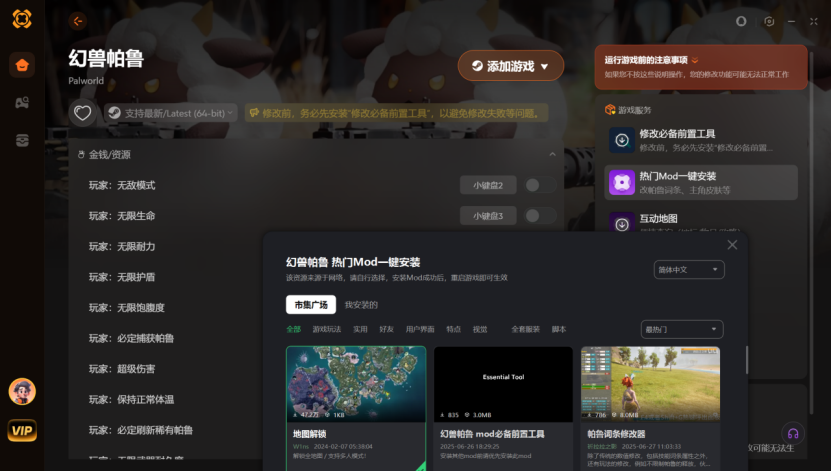Image resolution: width=831 pixels, height=471 pixels.
Task: Open the 地图解锁 mod thumbnail
Action: (x=356, y=384)
